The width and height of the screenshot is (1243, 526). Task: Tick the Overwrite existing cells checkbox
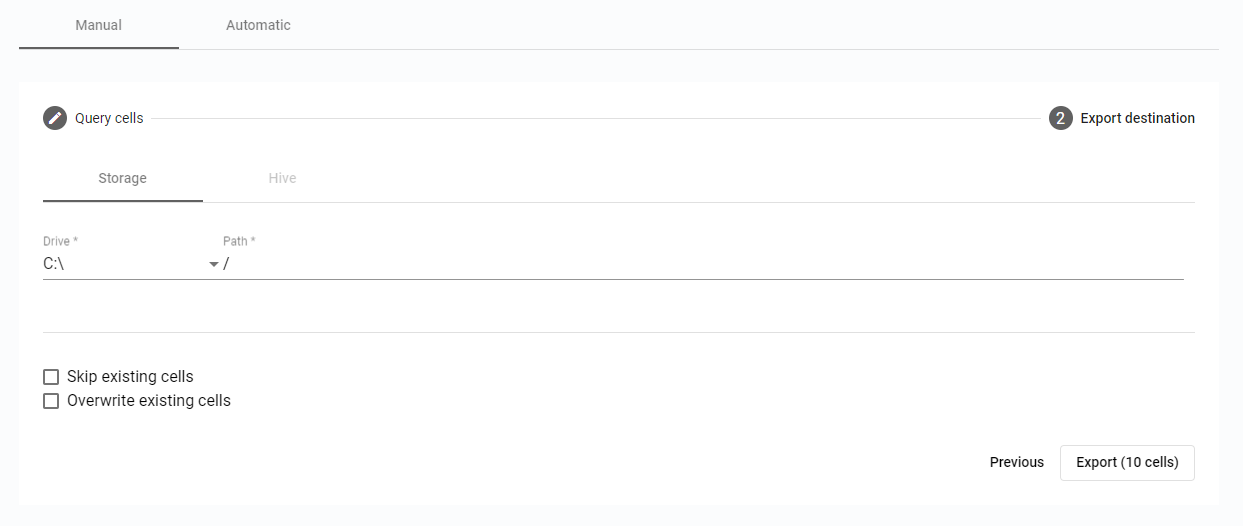[x=51, y=401]
